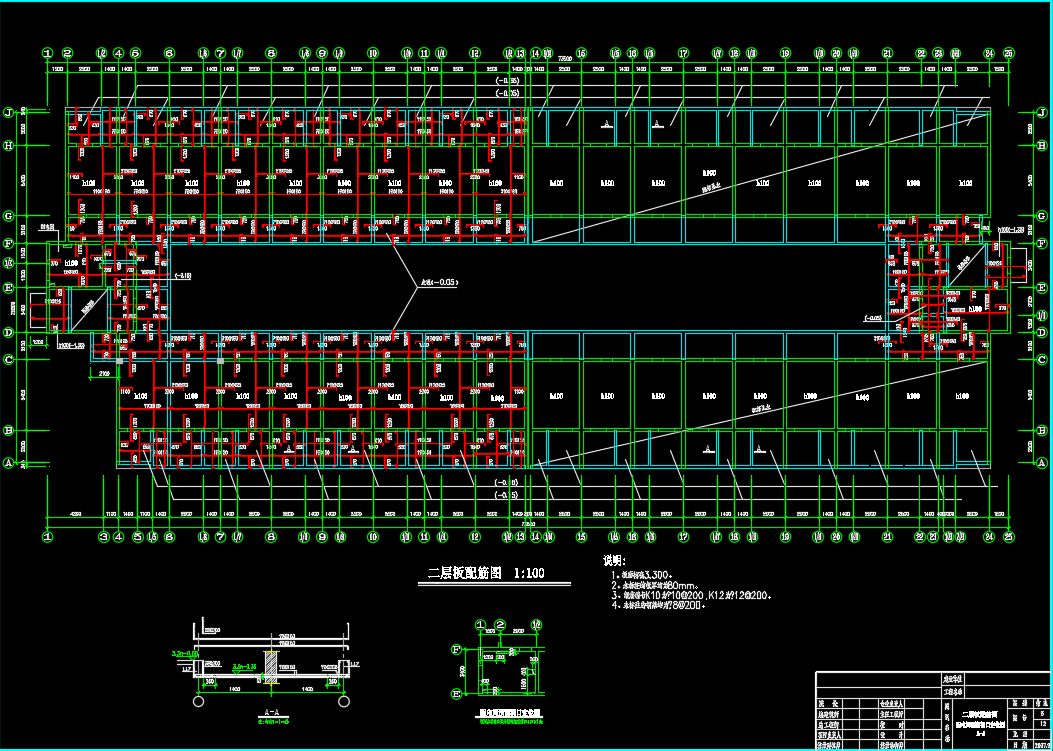Click the left empty axis circle under section A-A
Screen dimensions: 1053x751
pyautogui.click(x=199, y=701)
